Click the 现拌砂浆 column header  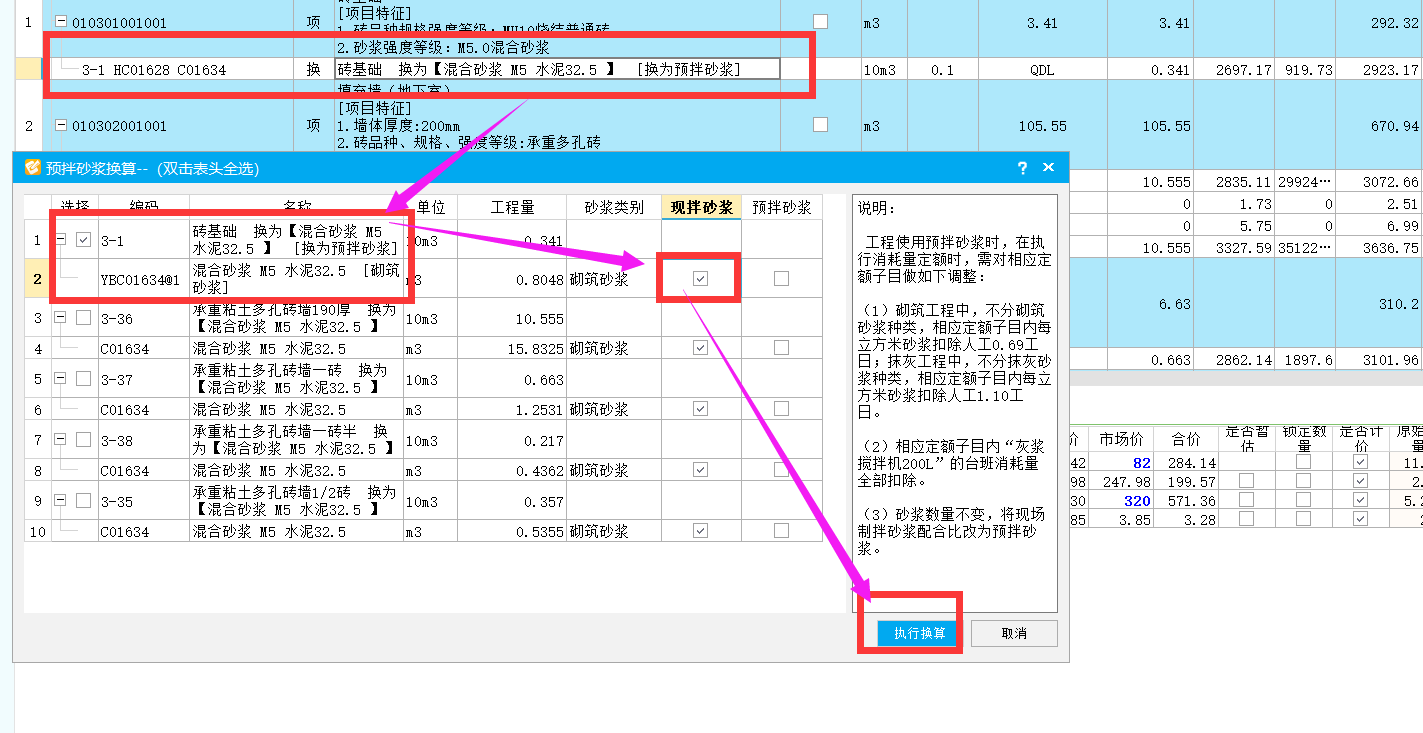(x=701, y=207)
